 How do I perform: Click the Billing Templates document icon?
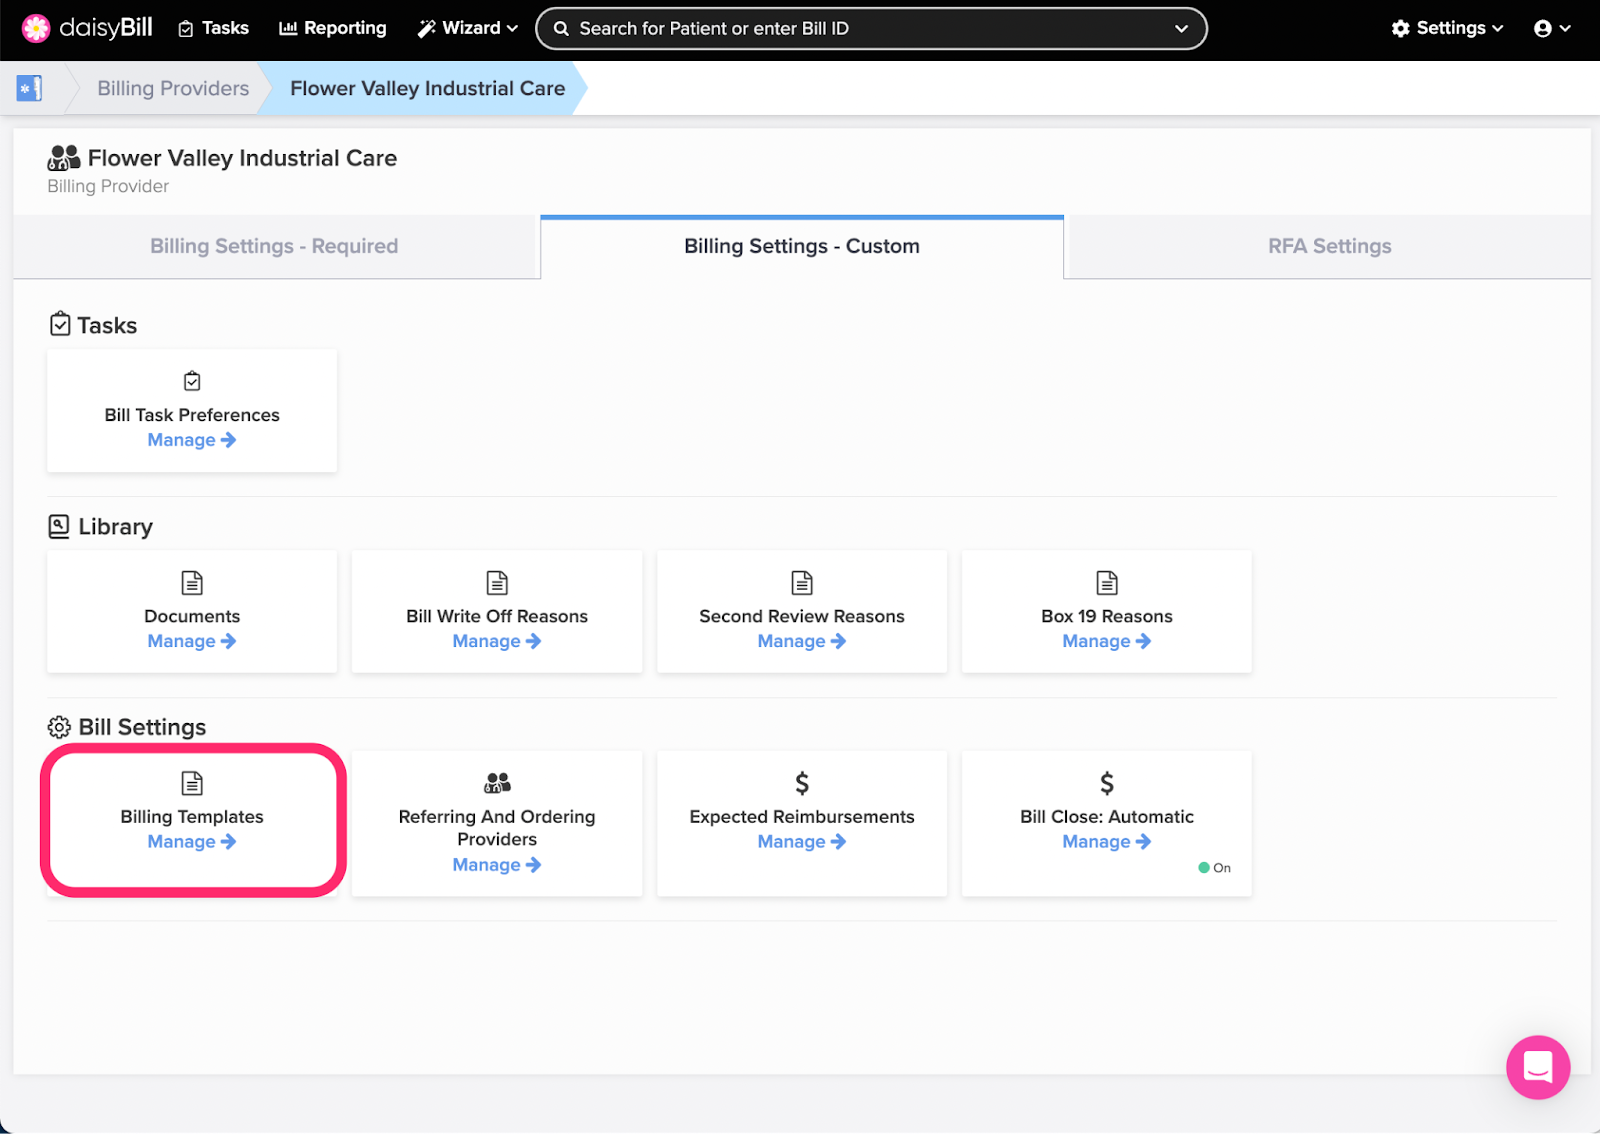[192, 783]
